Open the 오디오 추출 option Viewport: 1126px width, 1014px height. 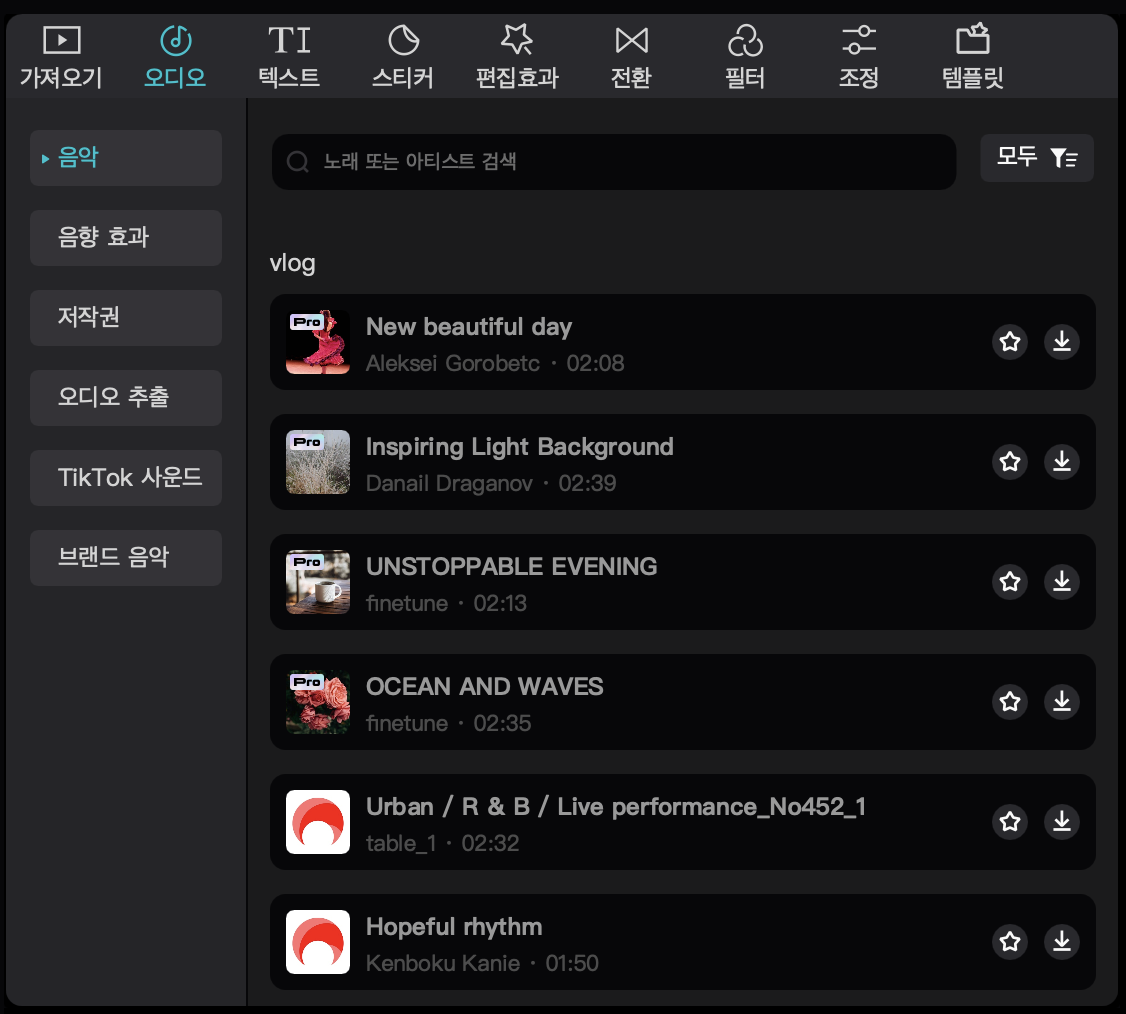click(x=125, y=398)
